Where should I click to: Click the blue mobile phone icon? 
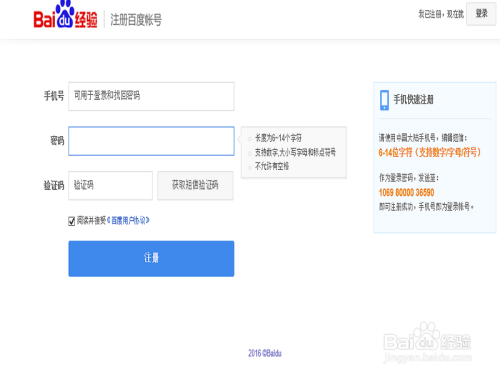click(384, 100)
